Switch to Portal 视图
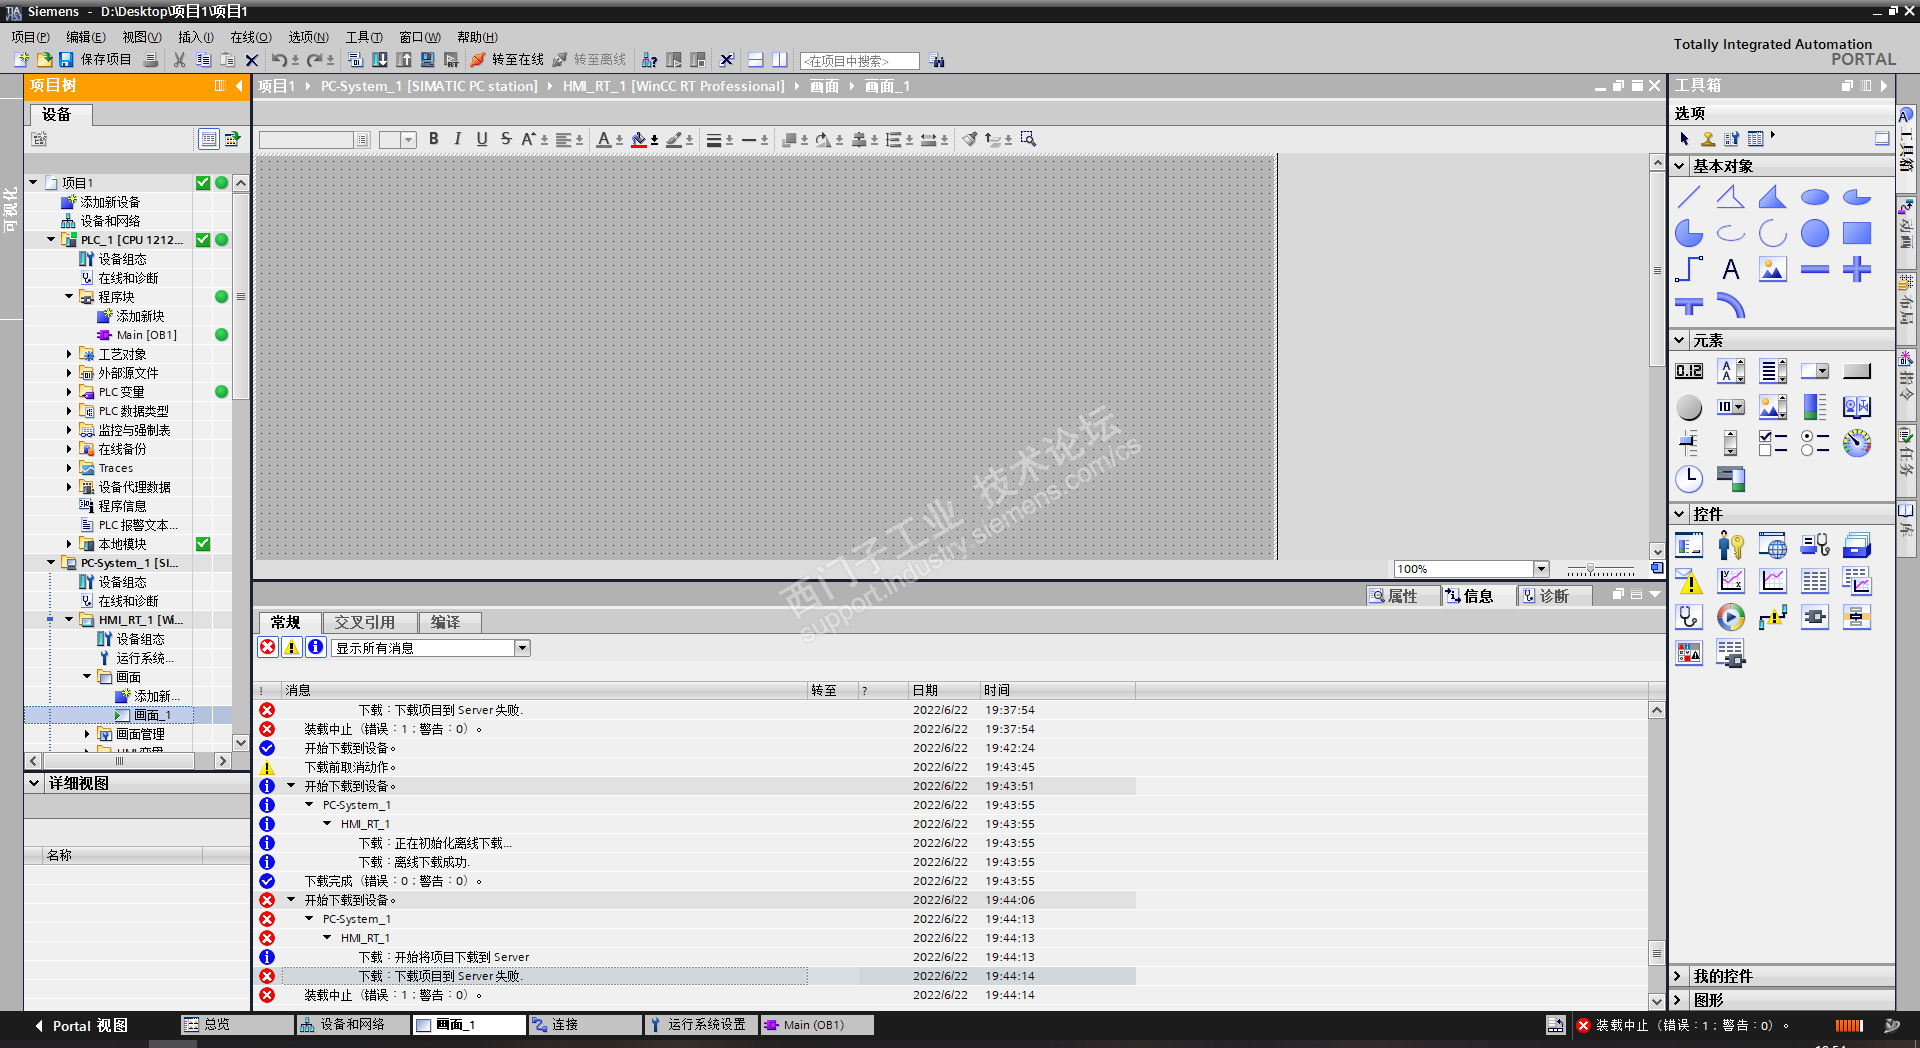Image resolution: width=1920 pixels, height=1048 pixels. coord(81,1025)
